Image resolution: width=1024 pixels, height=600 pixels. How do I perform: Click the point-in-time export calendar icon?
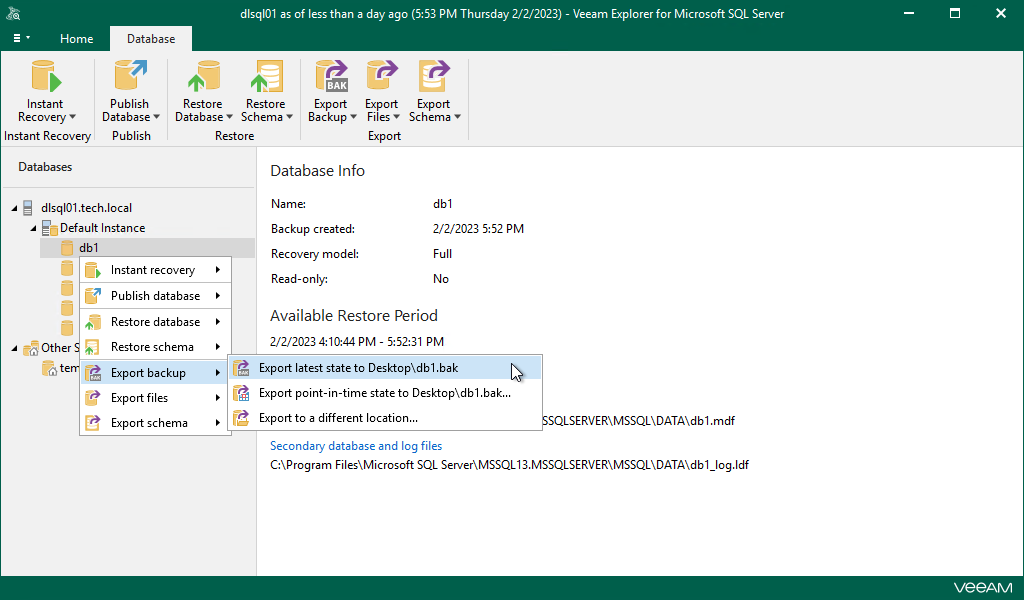click(x=242, y=393)
